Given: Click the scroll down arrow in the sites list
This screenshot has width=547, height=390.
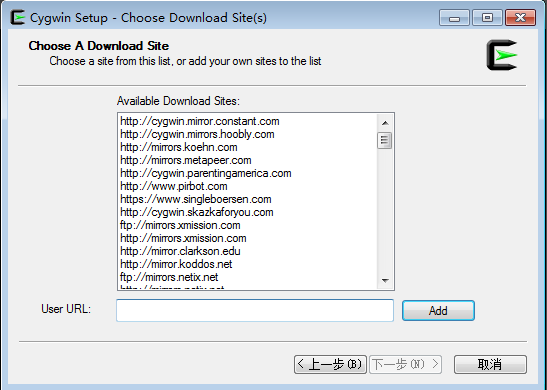Looking at the screenshot, I should click(385, 280).
